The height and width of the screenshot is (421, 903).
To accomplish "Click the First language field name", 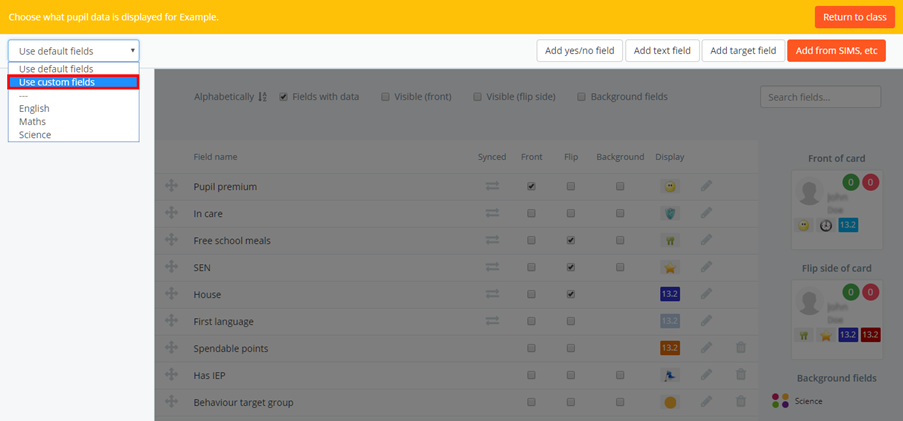I will click(223, 321).
